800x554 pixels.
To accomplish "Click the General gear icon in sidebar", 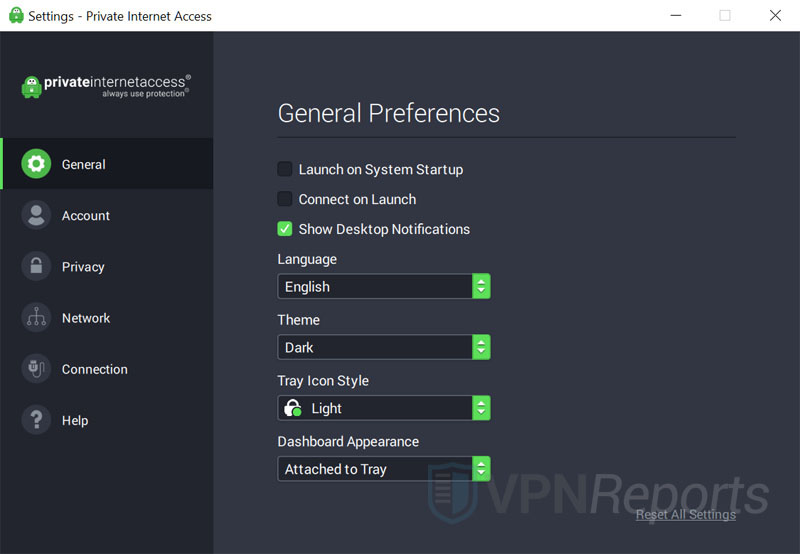I will [x=36, y=164].
